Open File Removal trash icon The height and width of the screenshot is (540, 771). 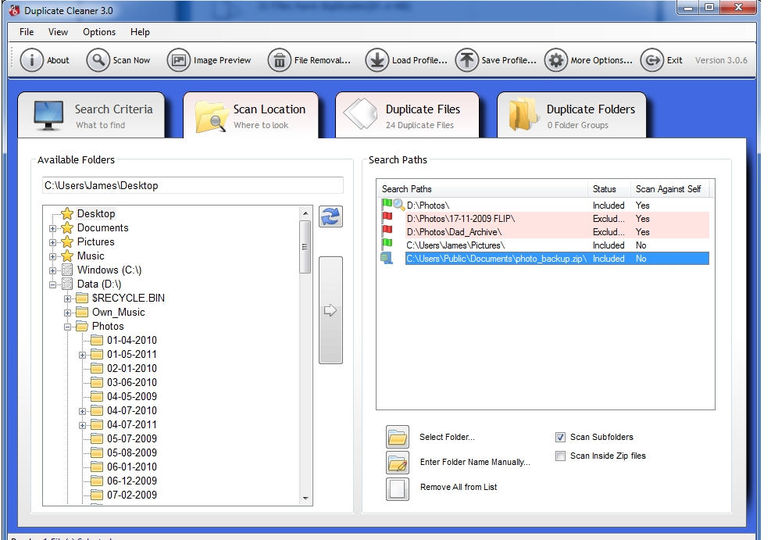[x=279, y=60]
